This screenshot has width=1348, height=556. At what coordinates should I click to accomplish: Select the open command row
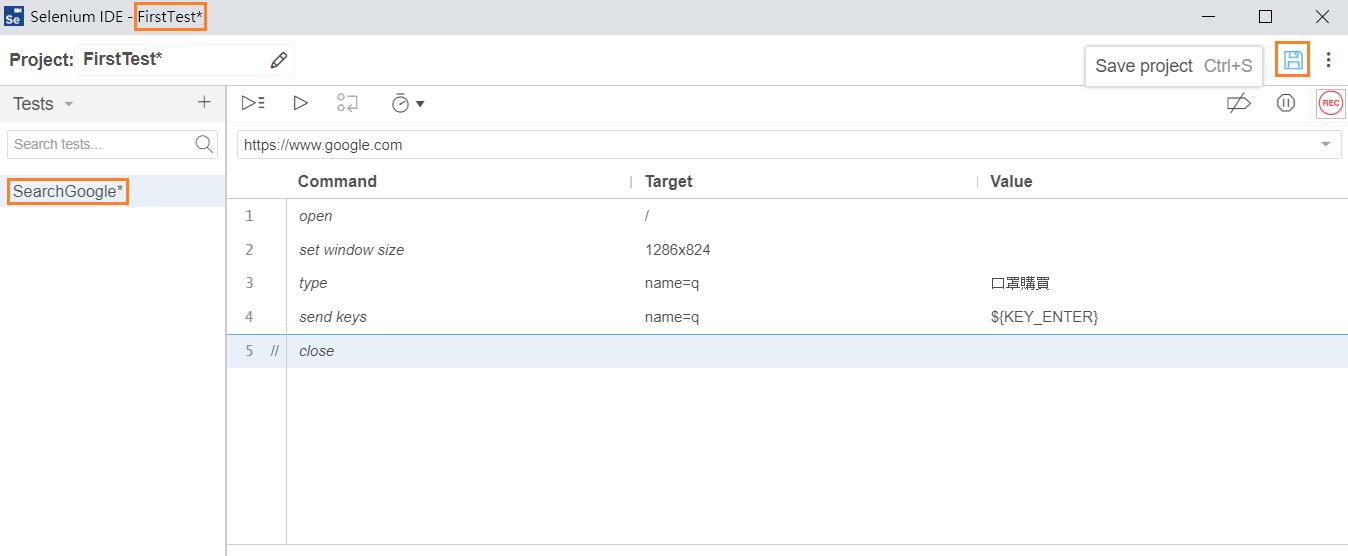click(787, 216)
